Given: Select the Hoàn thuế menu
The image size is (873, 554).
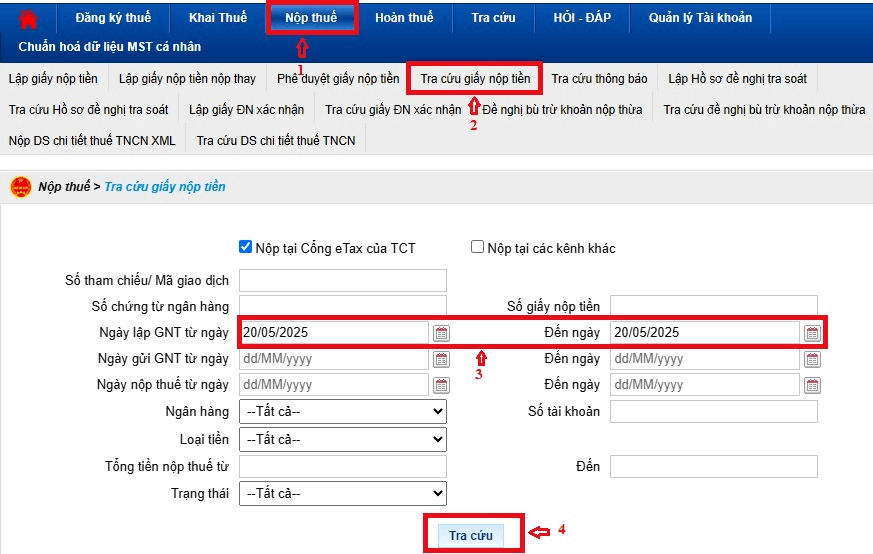Looking at the screenshot, I should pos(404,18).
